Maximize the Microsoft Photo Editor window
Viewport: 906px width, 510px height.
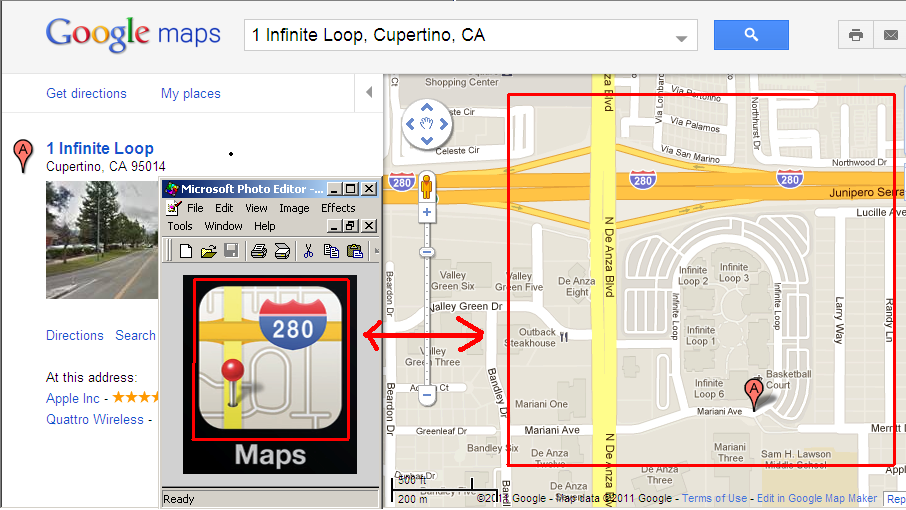pyautogui.click(x=350, y=189)
